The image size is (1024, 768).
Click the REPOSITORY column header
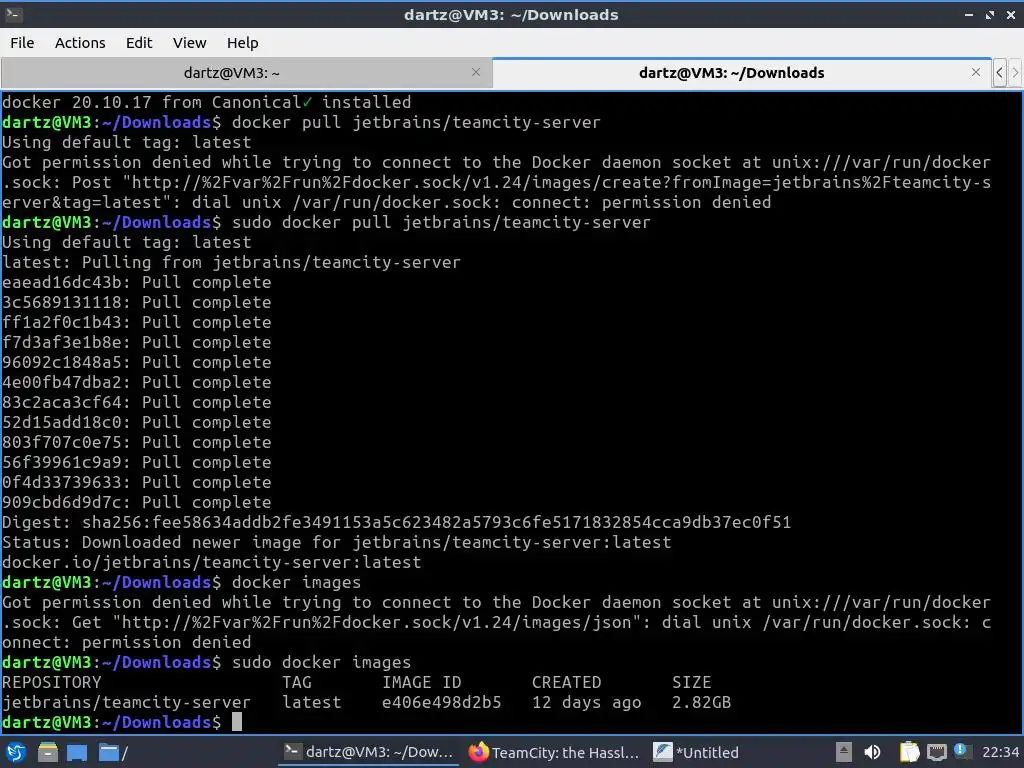pyautogui.click(x=52, y=682)
